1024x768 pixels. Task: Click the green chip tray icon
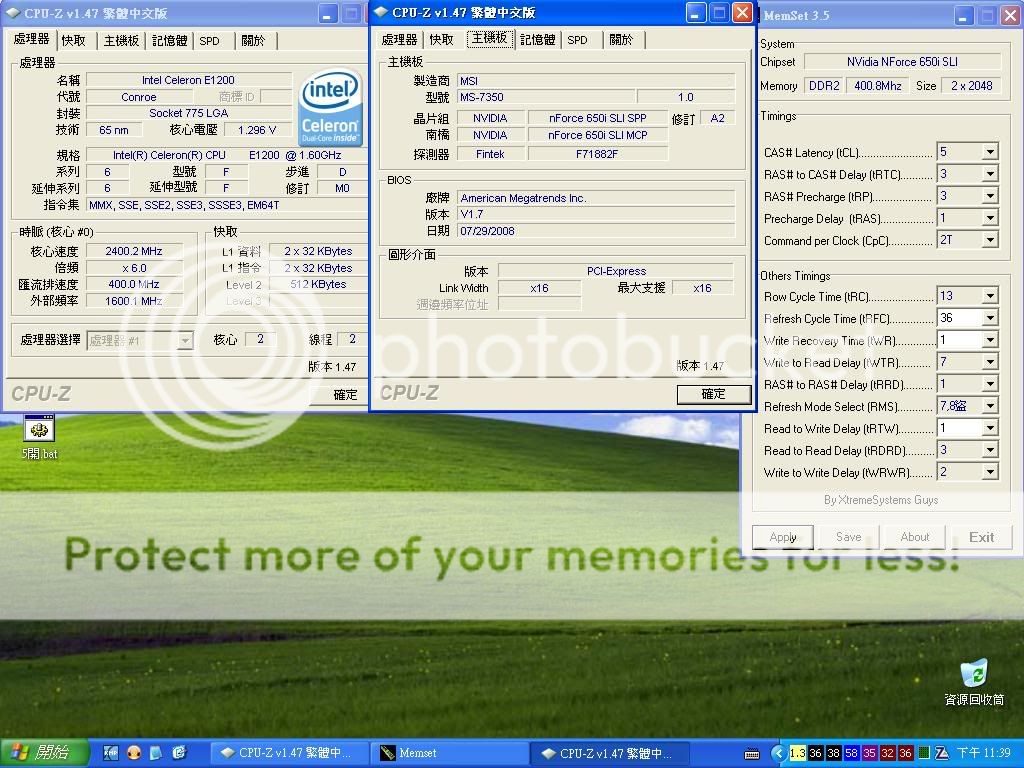pyautogui.click(x=923, y=753)
